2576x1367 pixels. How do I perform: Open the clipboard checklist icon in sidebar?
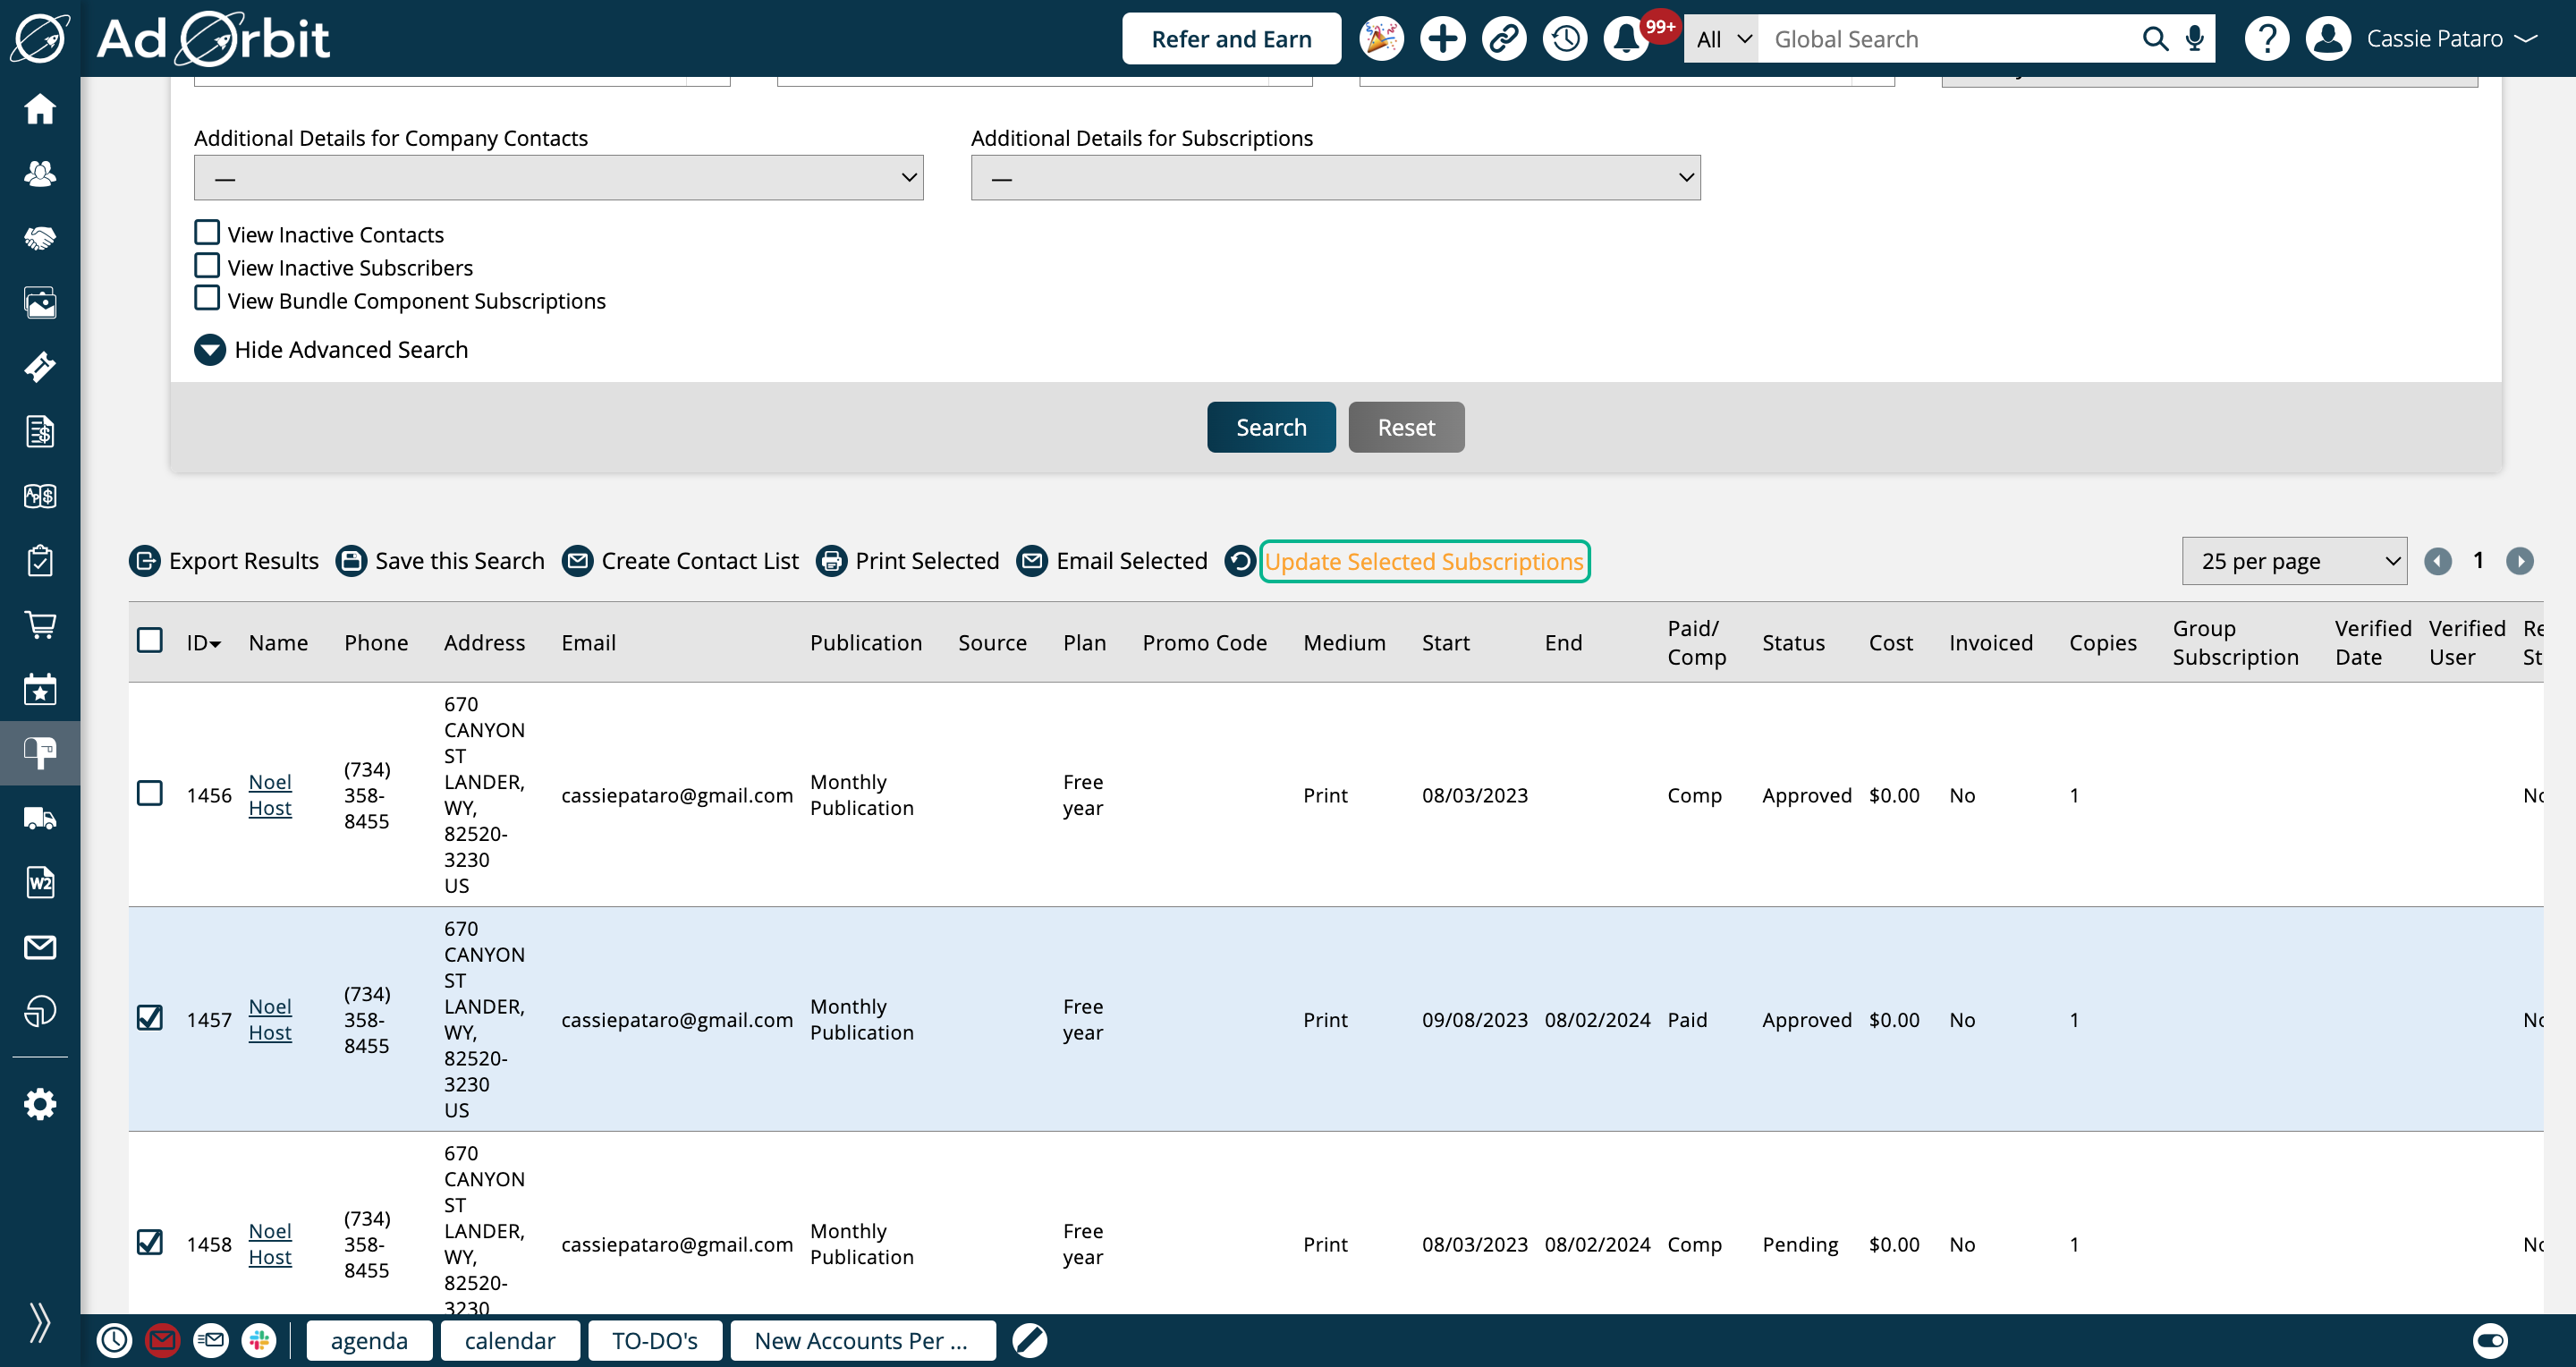pos(40,561)
